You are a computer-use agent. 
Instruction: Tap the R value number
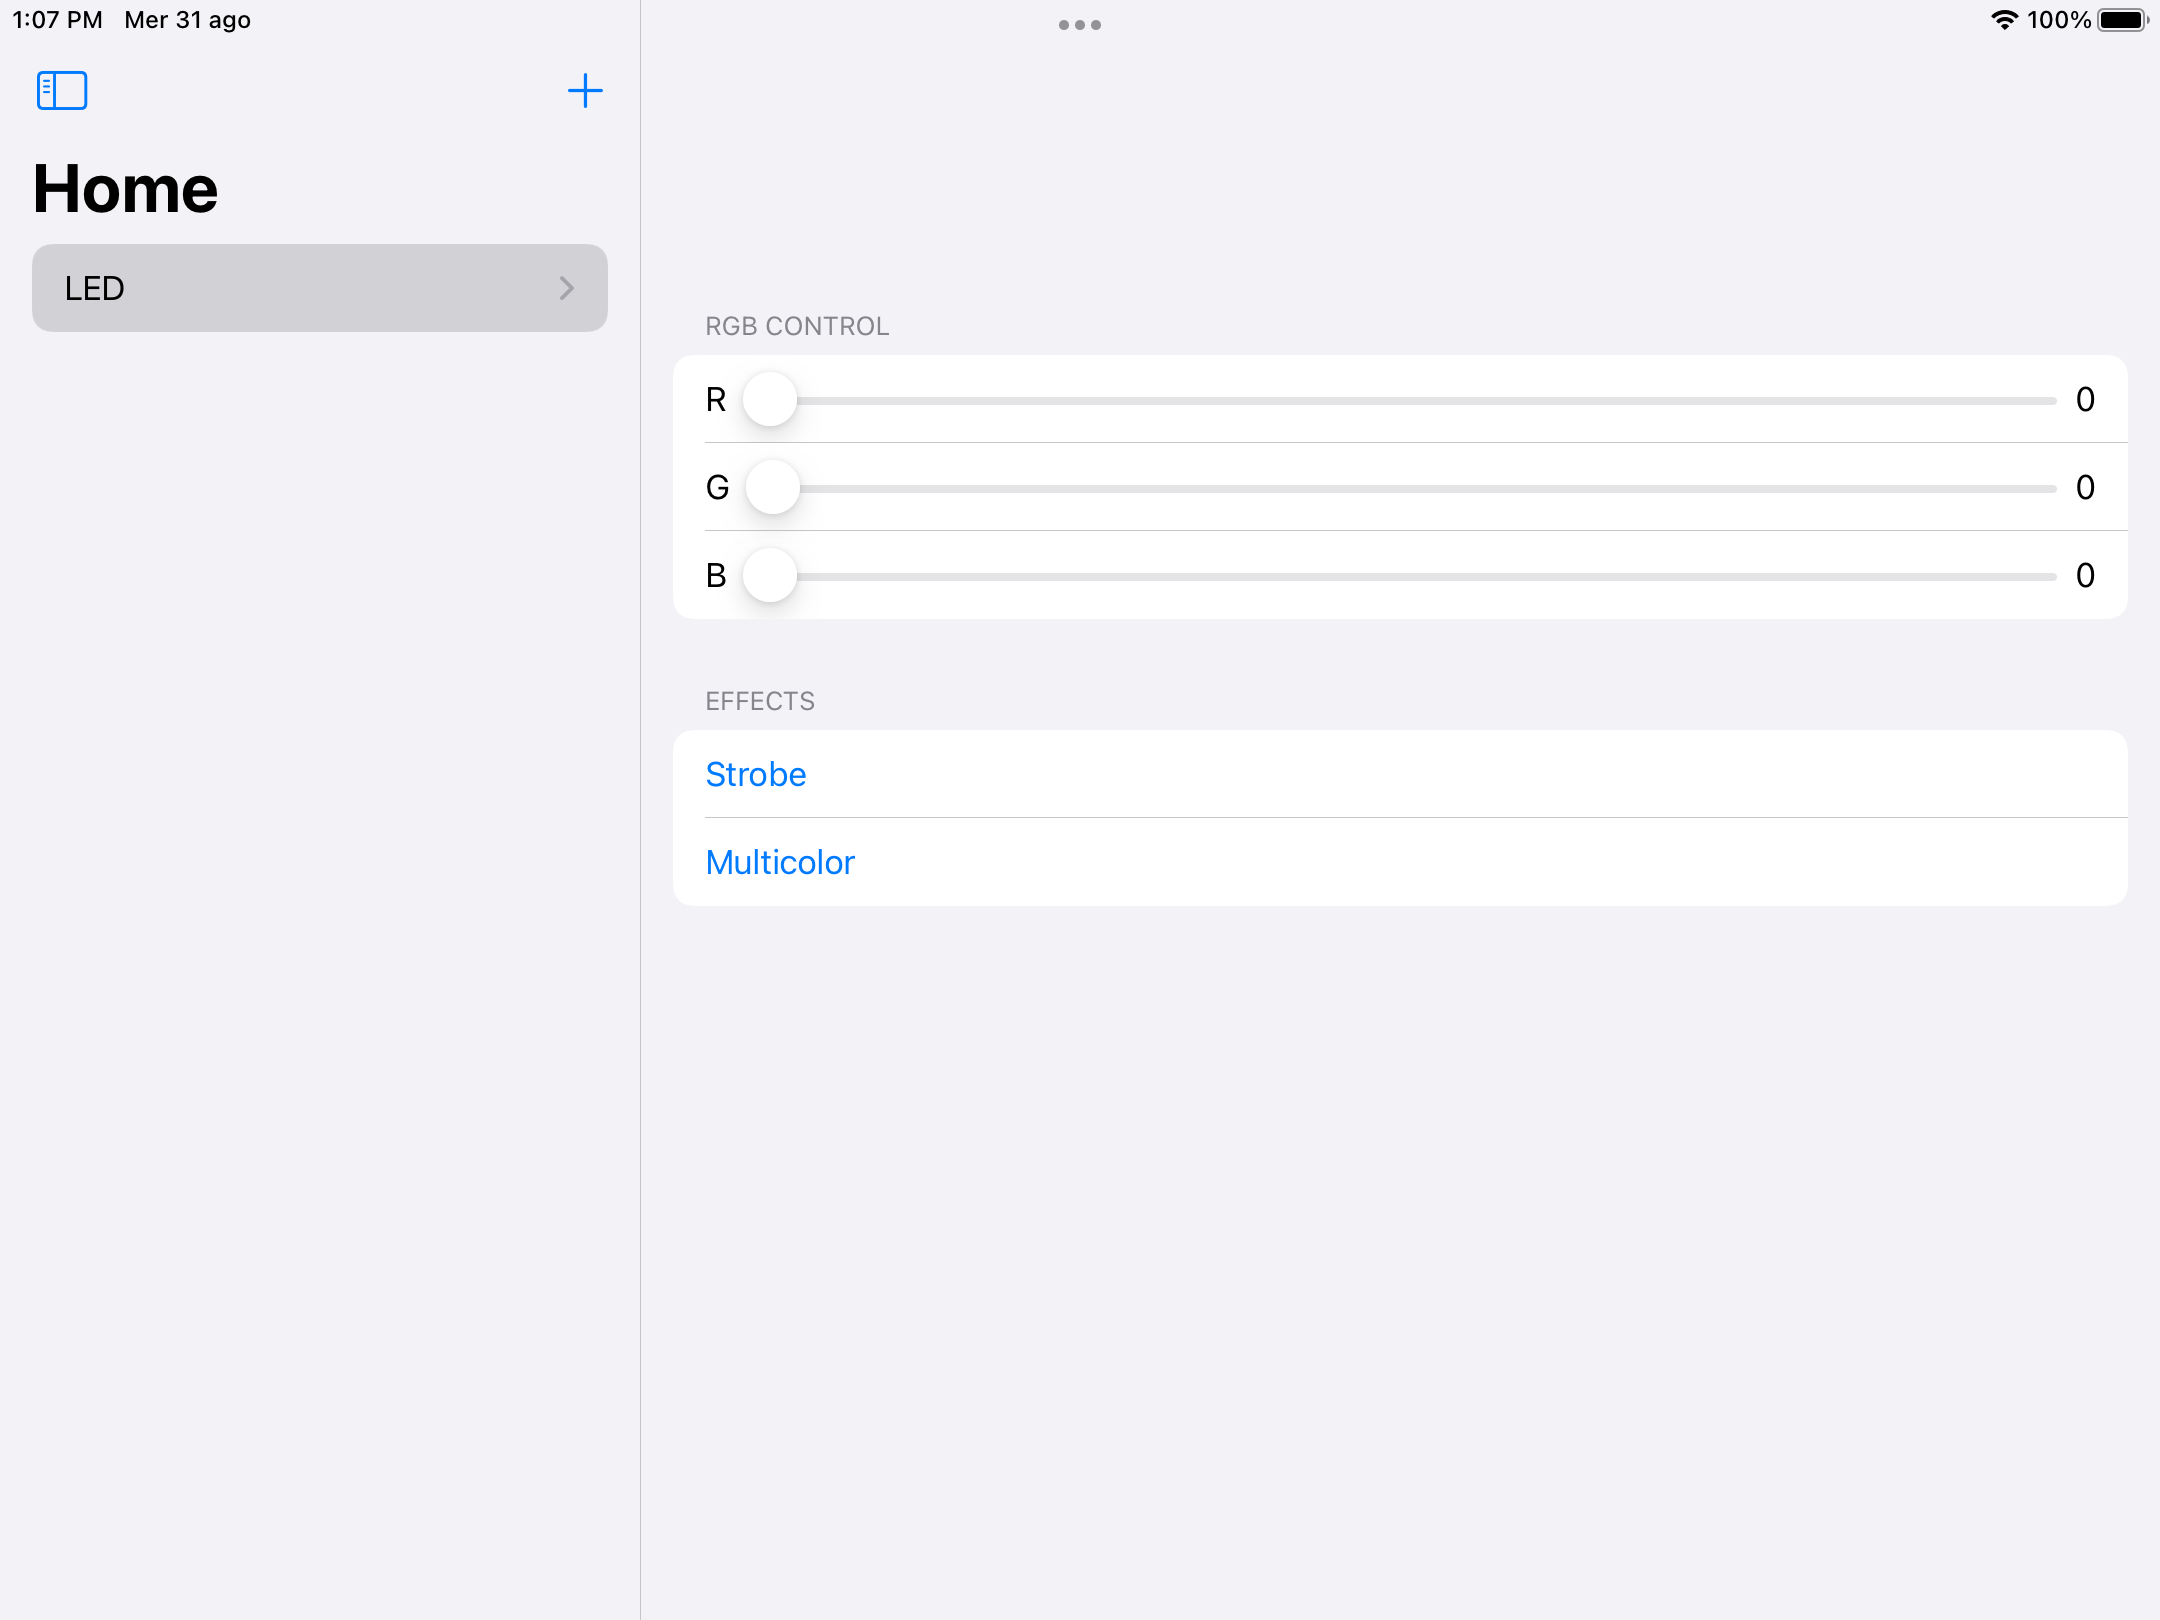point(2085,400)
